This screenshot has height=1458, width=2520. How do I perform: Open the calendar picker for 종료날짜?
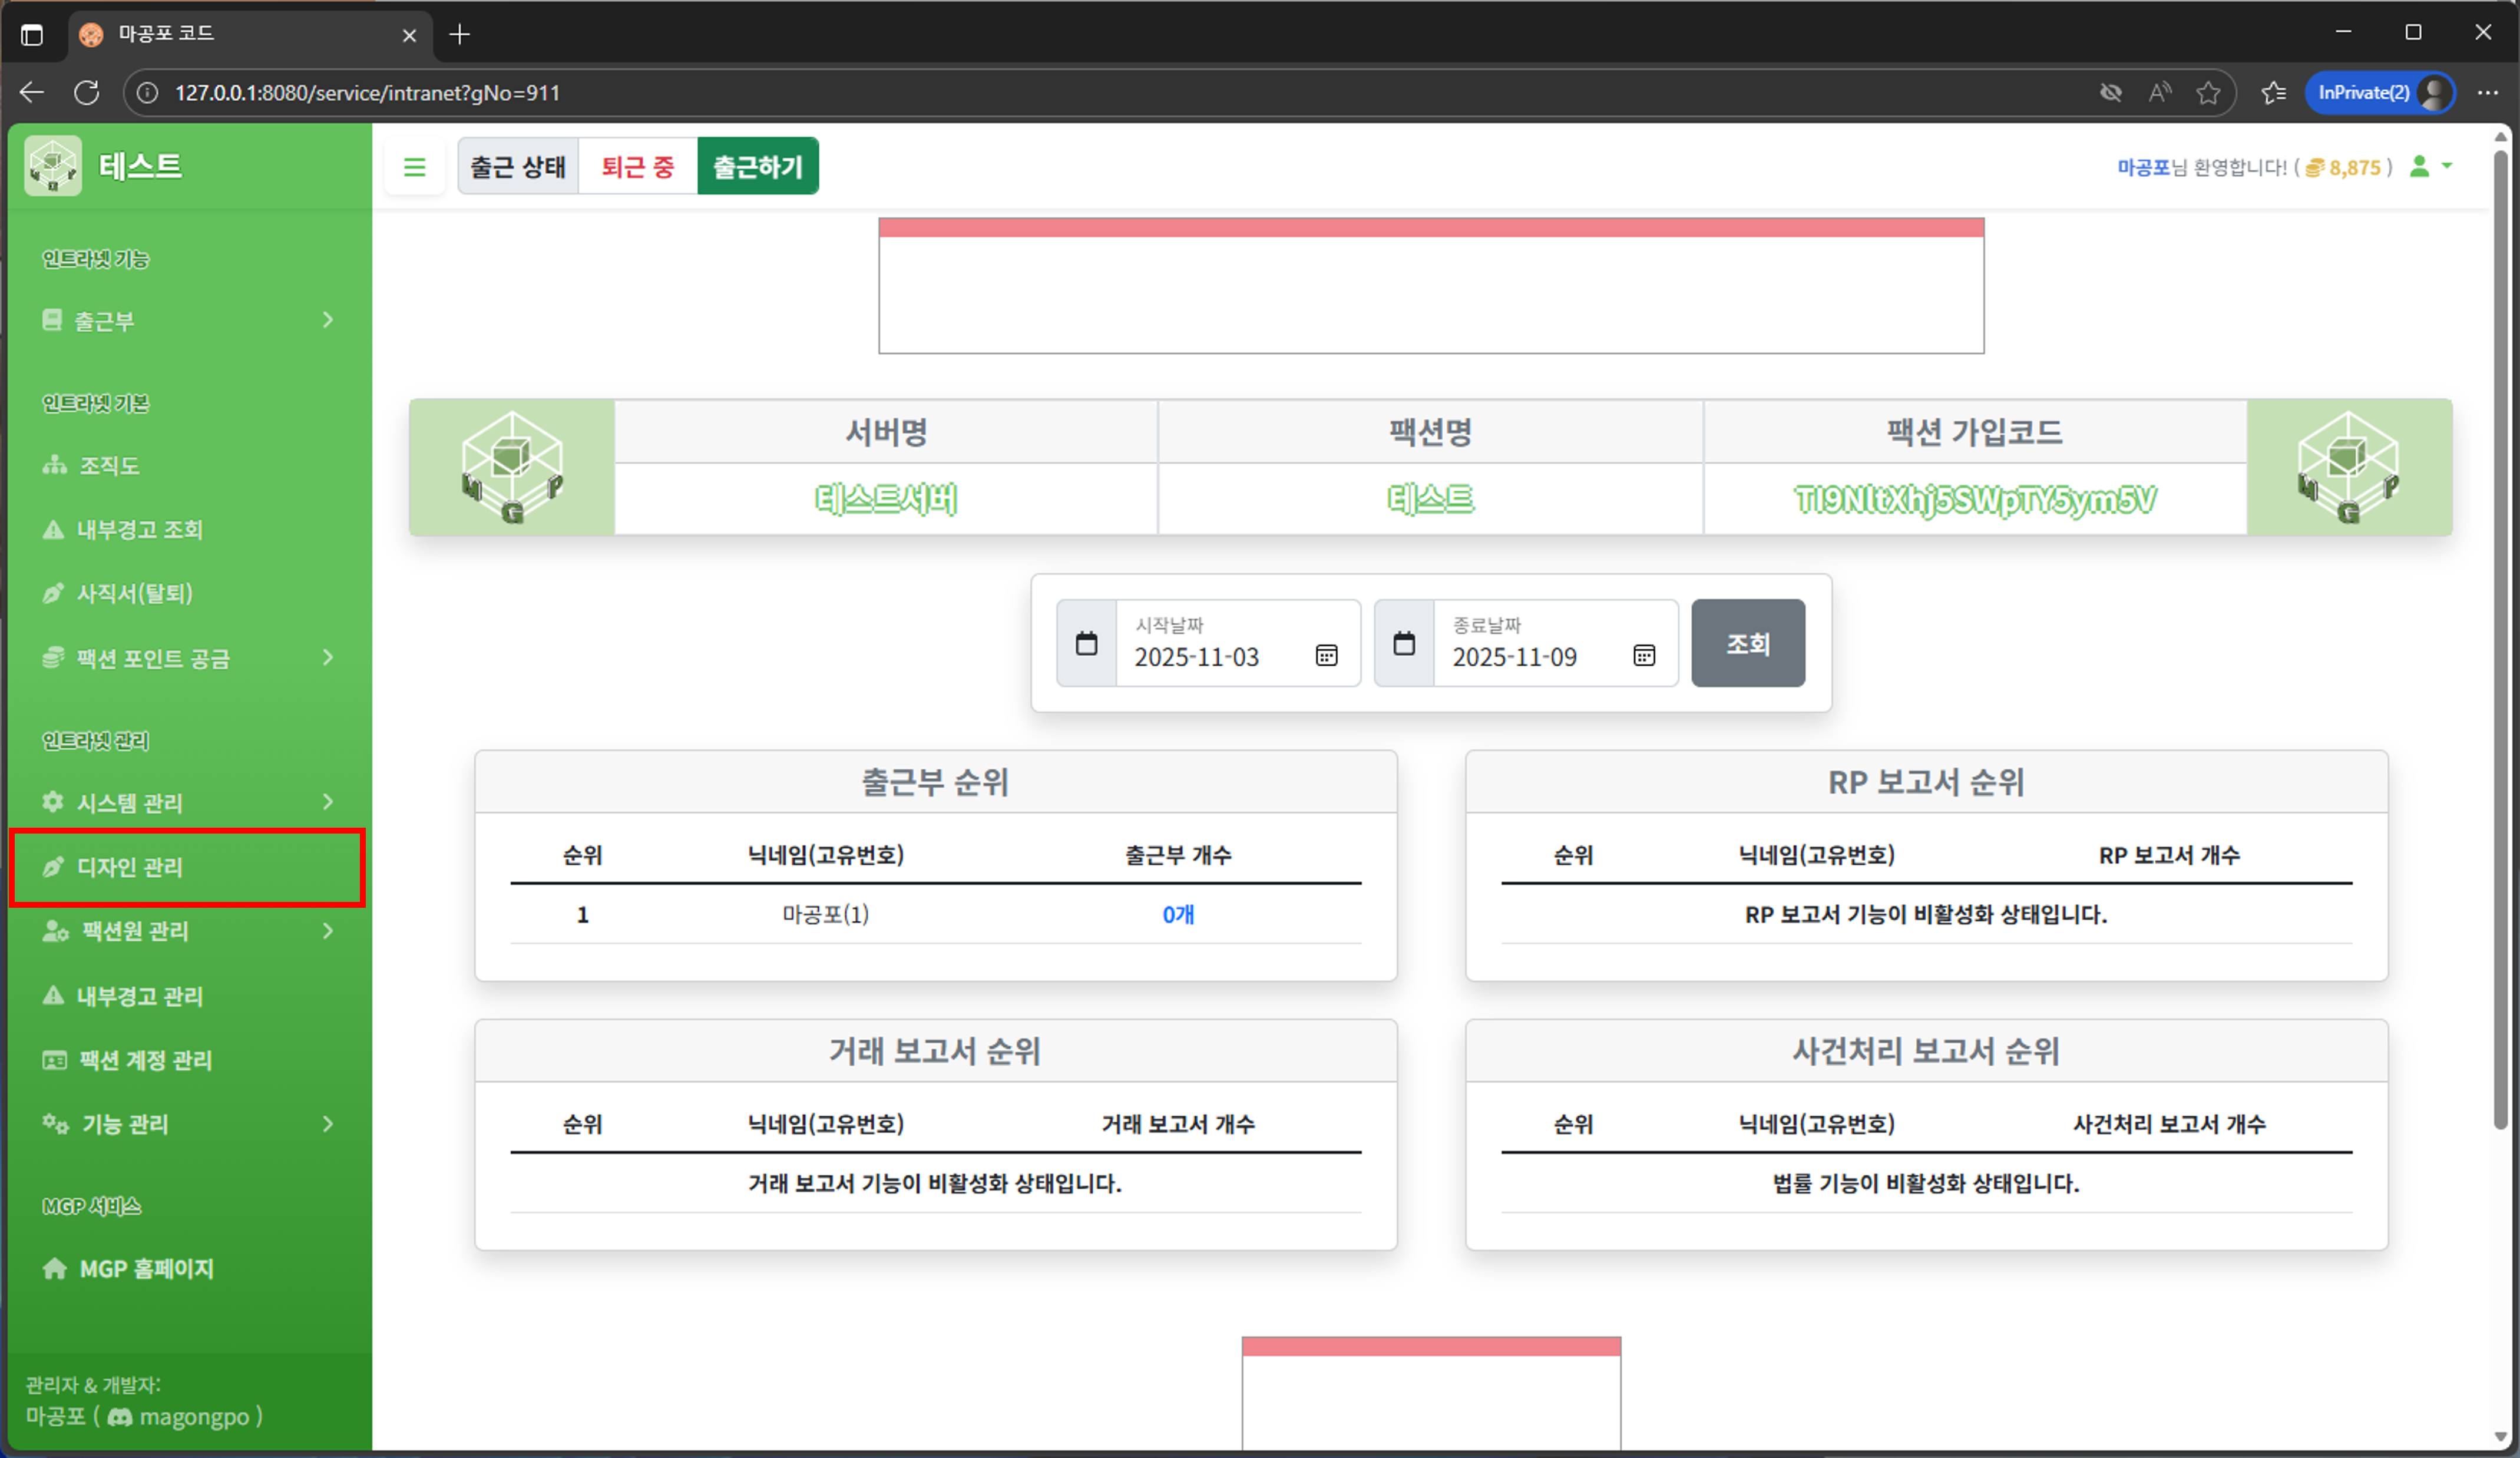tap(1644, 657)
